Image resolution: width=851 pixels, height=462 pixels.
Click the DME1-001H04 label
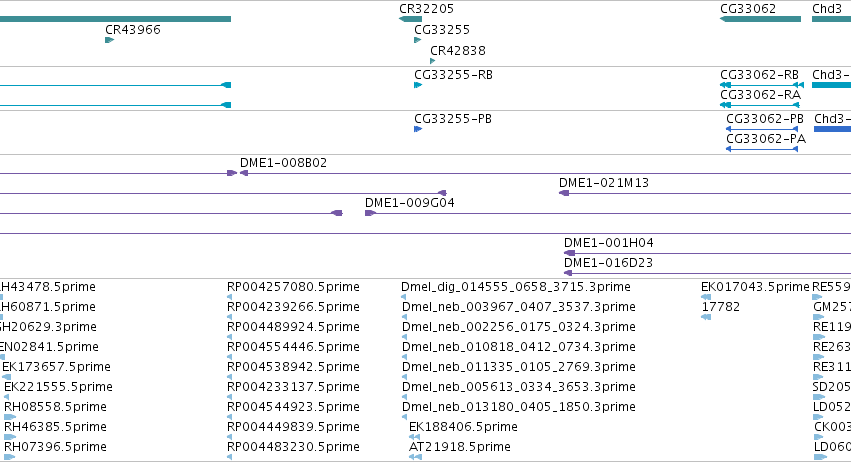[609, 243]
